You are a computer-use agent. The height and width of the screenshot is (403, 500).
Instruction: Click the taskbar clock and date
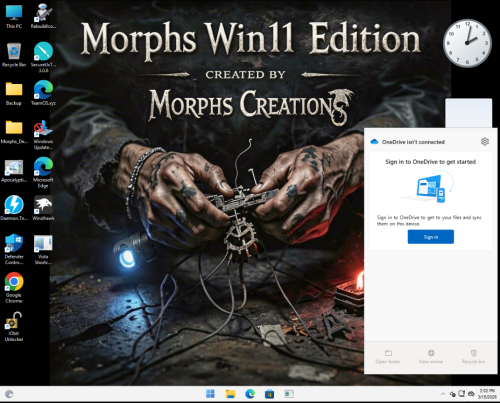tap(487, 394)
